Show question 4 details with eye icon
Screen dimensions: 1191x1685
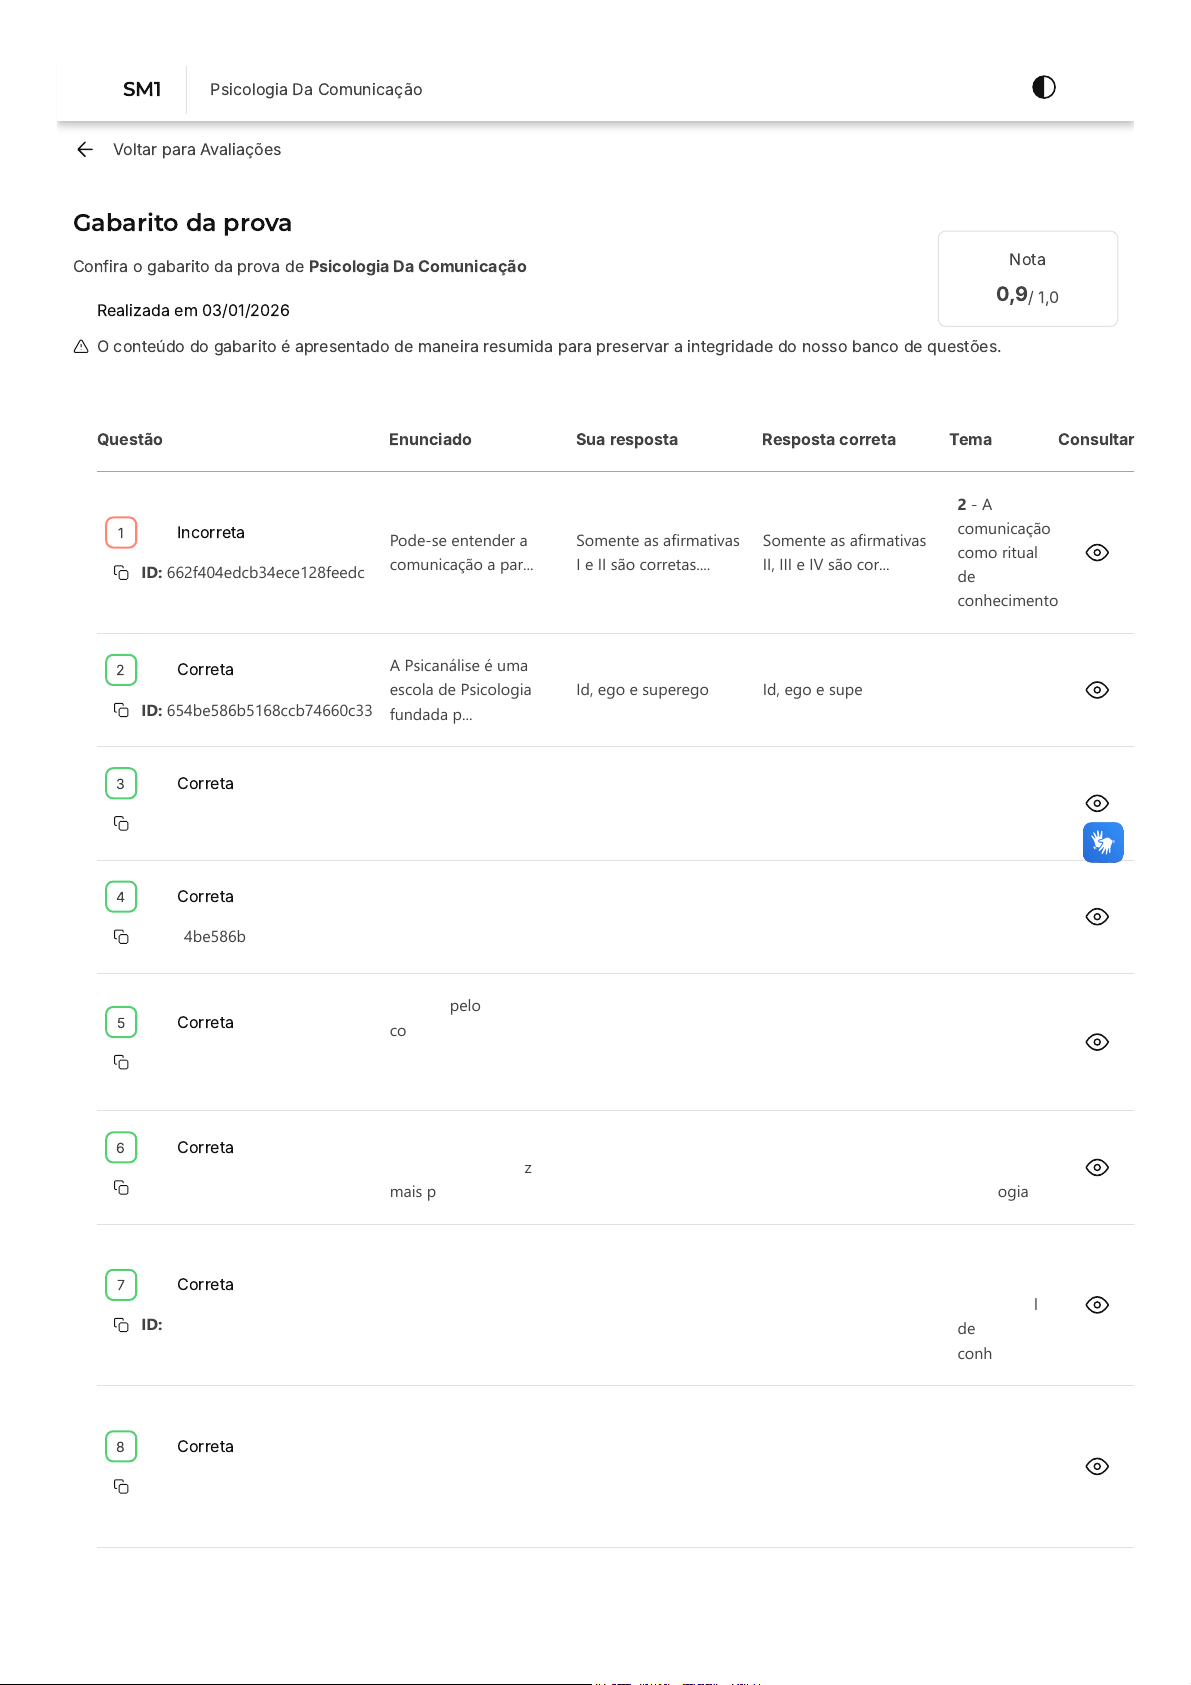click(x=1097, y=917)
